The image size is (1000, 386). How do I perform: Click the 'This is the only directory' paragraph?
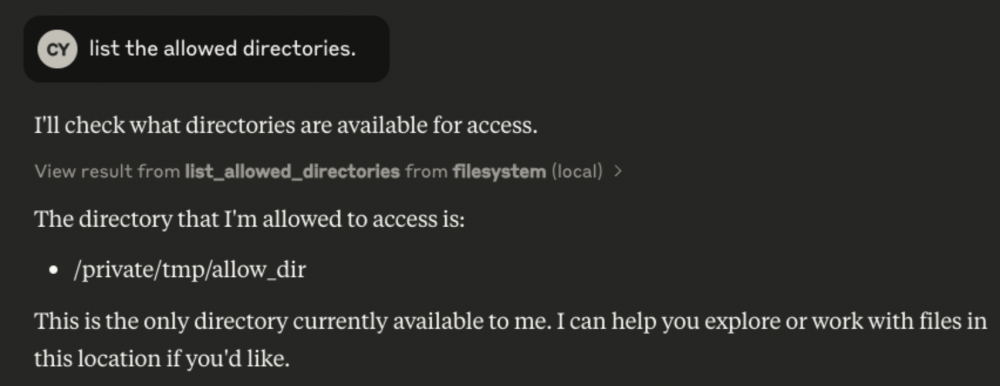[x=511, y=340]
